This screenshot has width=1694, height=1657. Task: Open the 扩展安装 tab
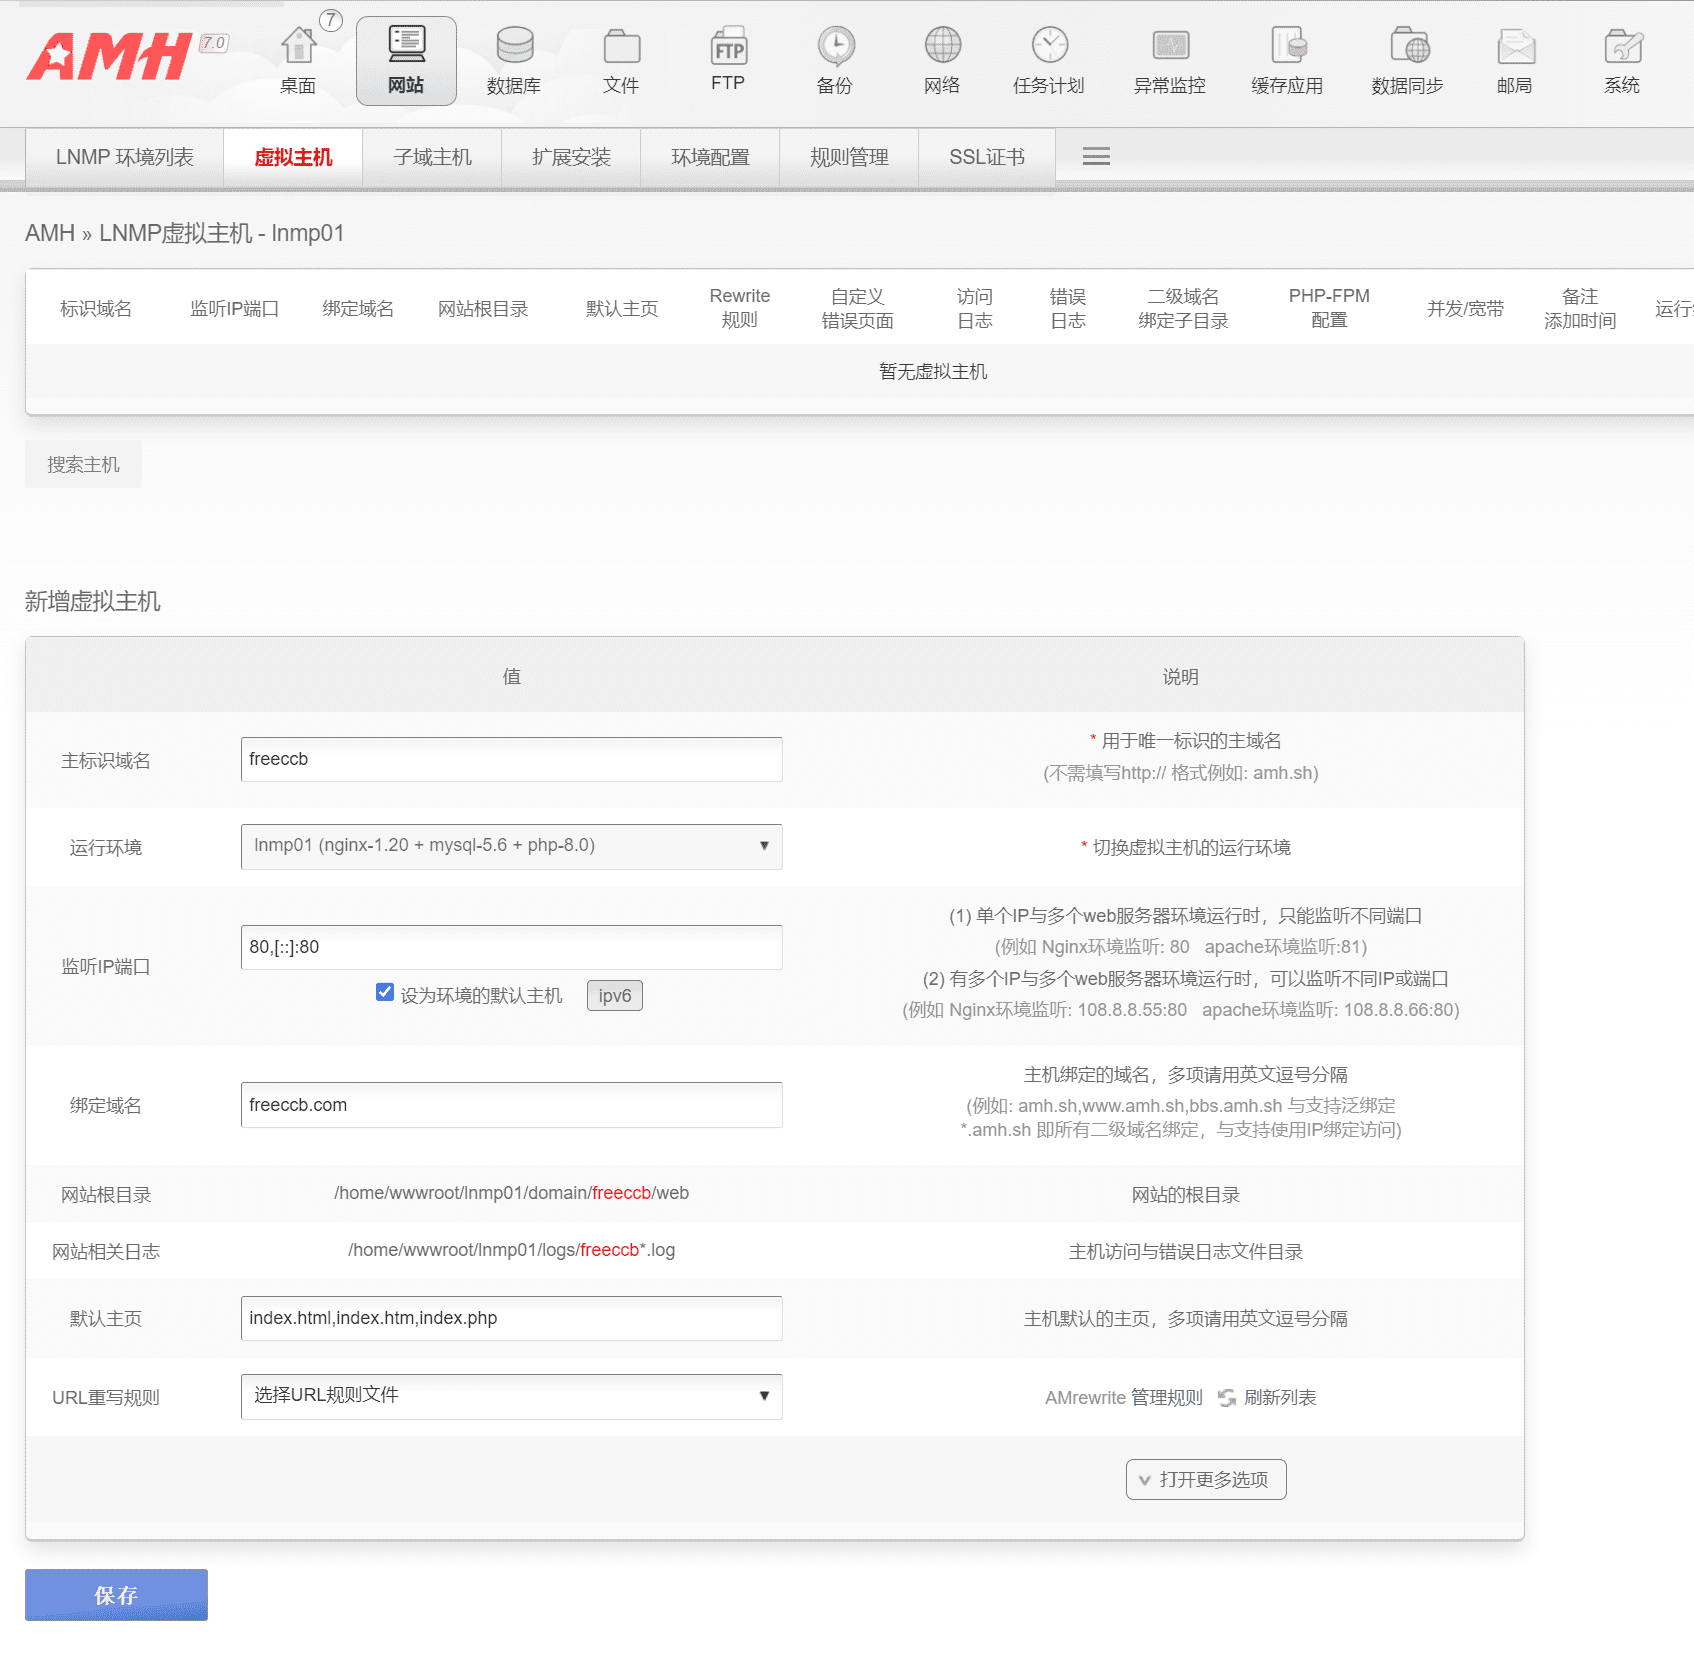point(570,156)
